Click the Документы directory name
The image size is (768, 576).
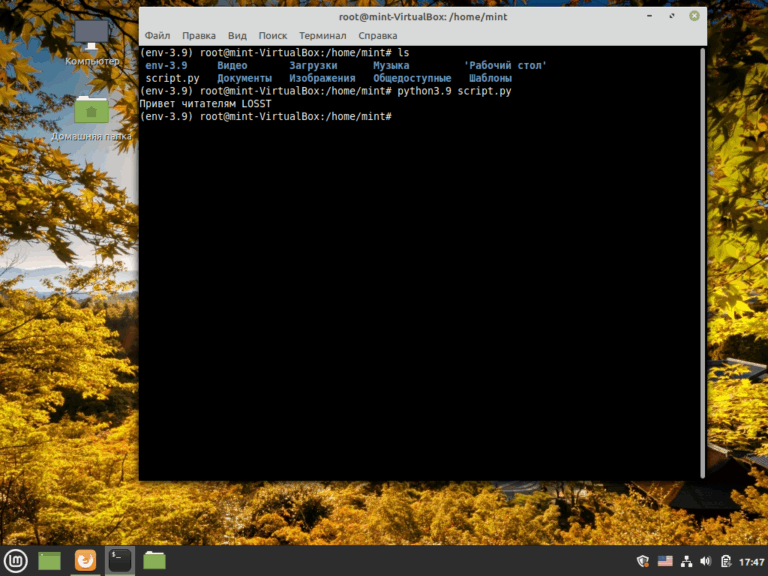click(244, 78)
